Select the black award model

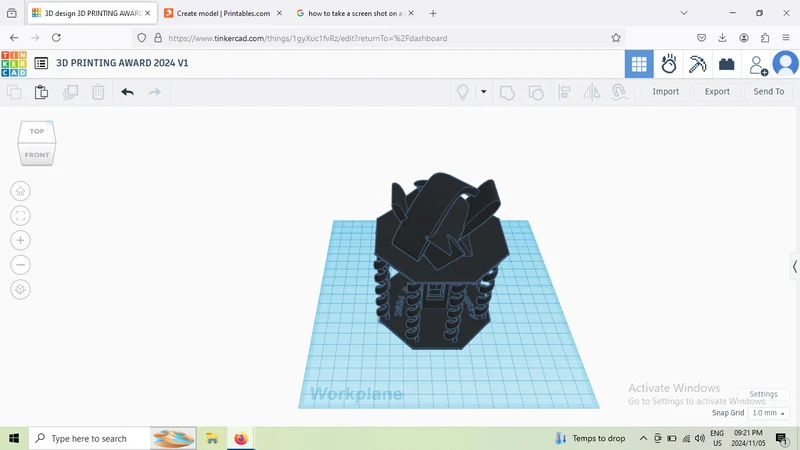[x=441, y=261]
